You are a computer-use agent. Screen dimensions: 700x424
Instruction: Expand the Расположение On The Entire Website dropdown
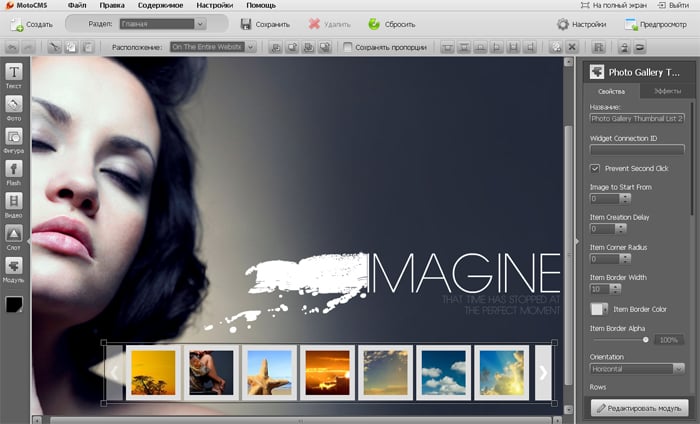[x=213, y=47]
